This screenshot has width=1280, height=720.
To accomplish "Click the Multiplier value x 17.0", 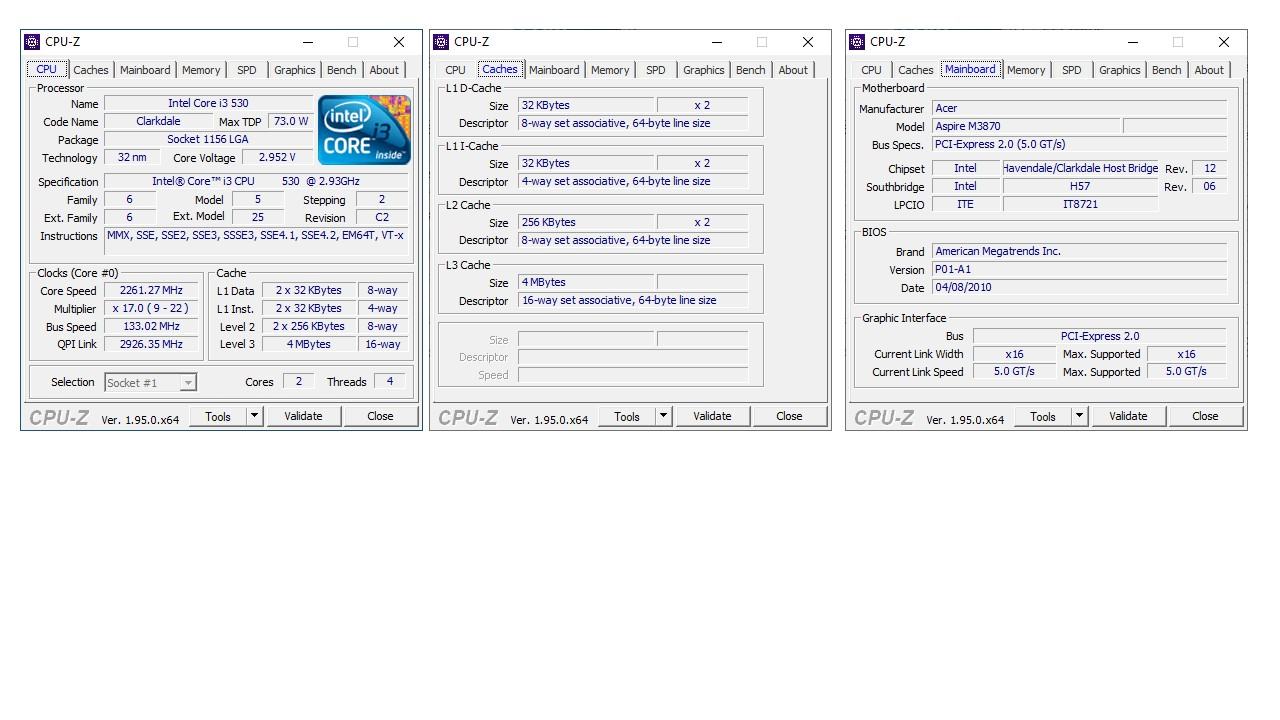I will [x=151, y=308].
